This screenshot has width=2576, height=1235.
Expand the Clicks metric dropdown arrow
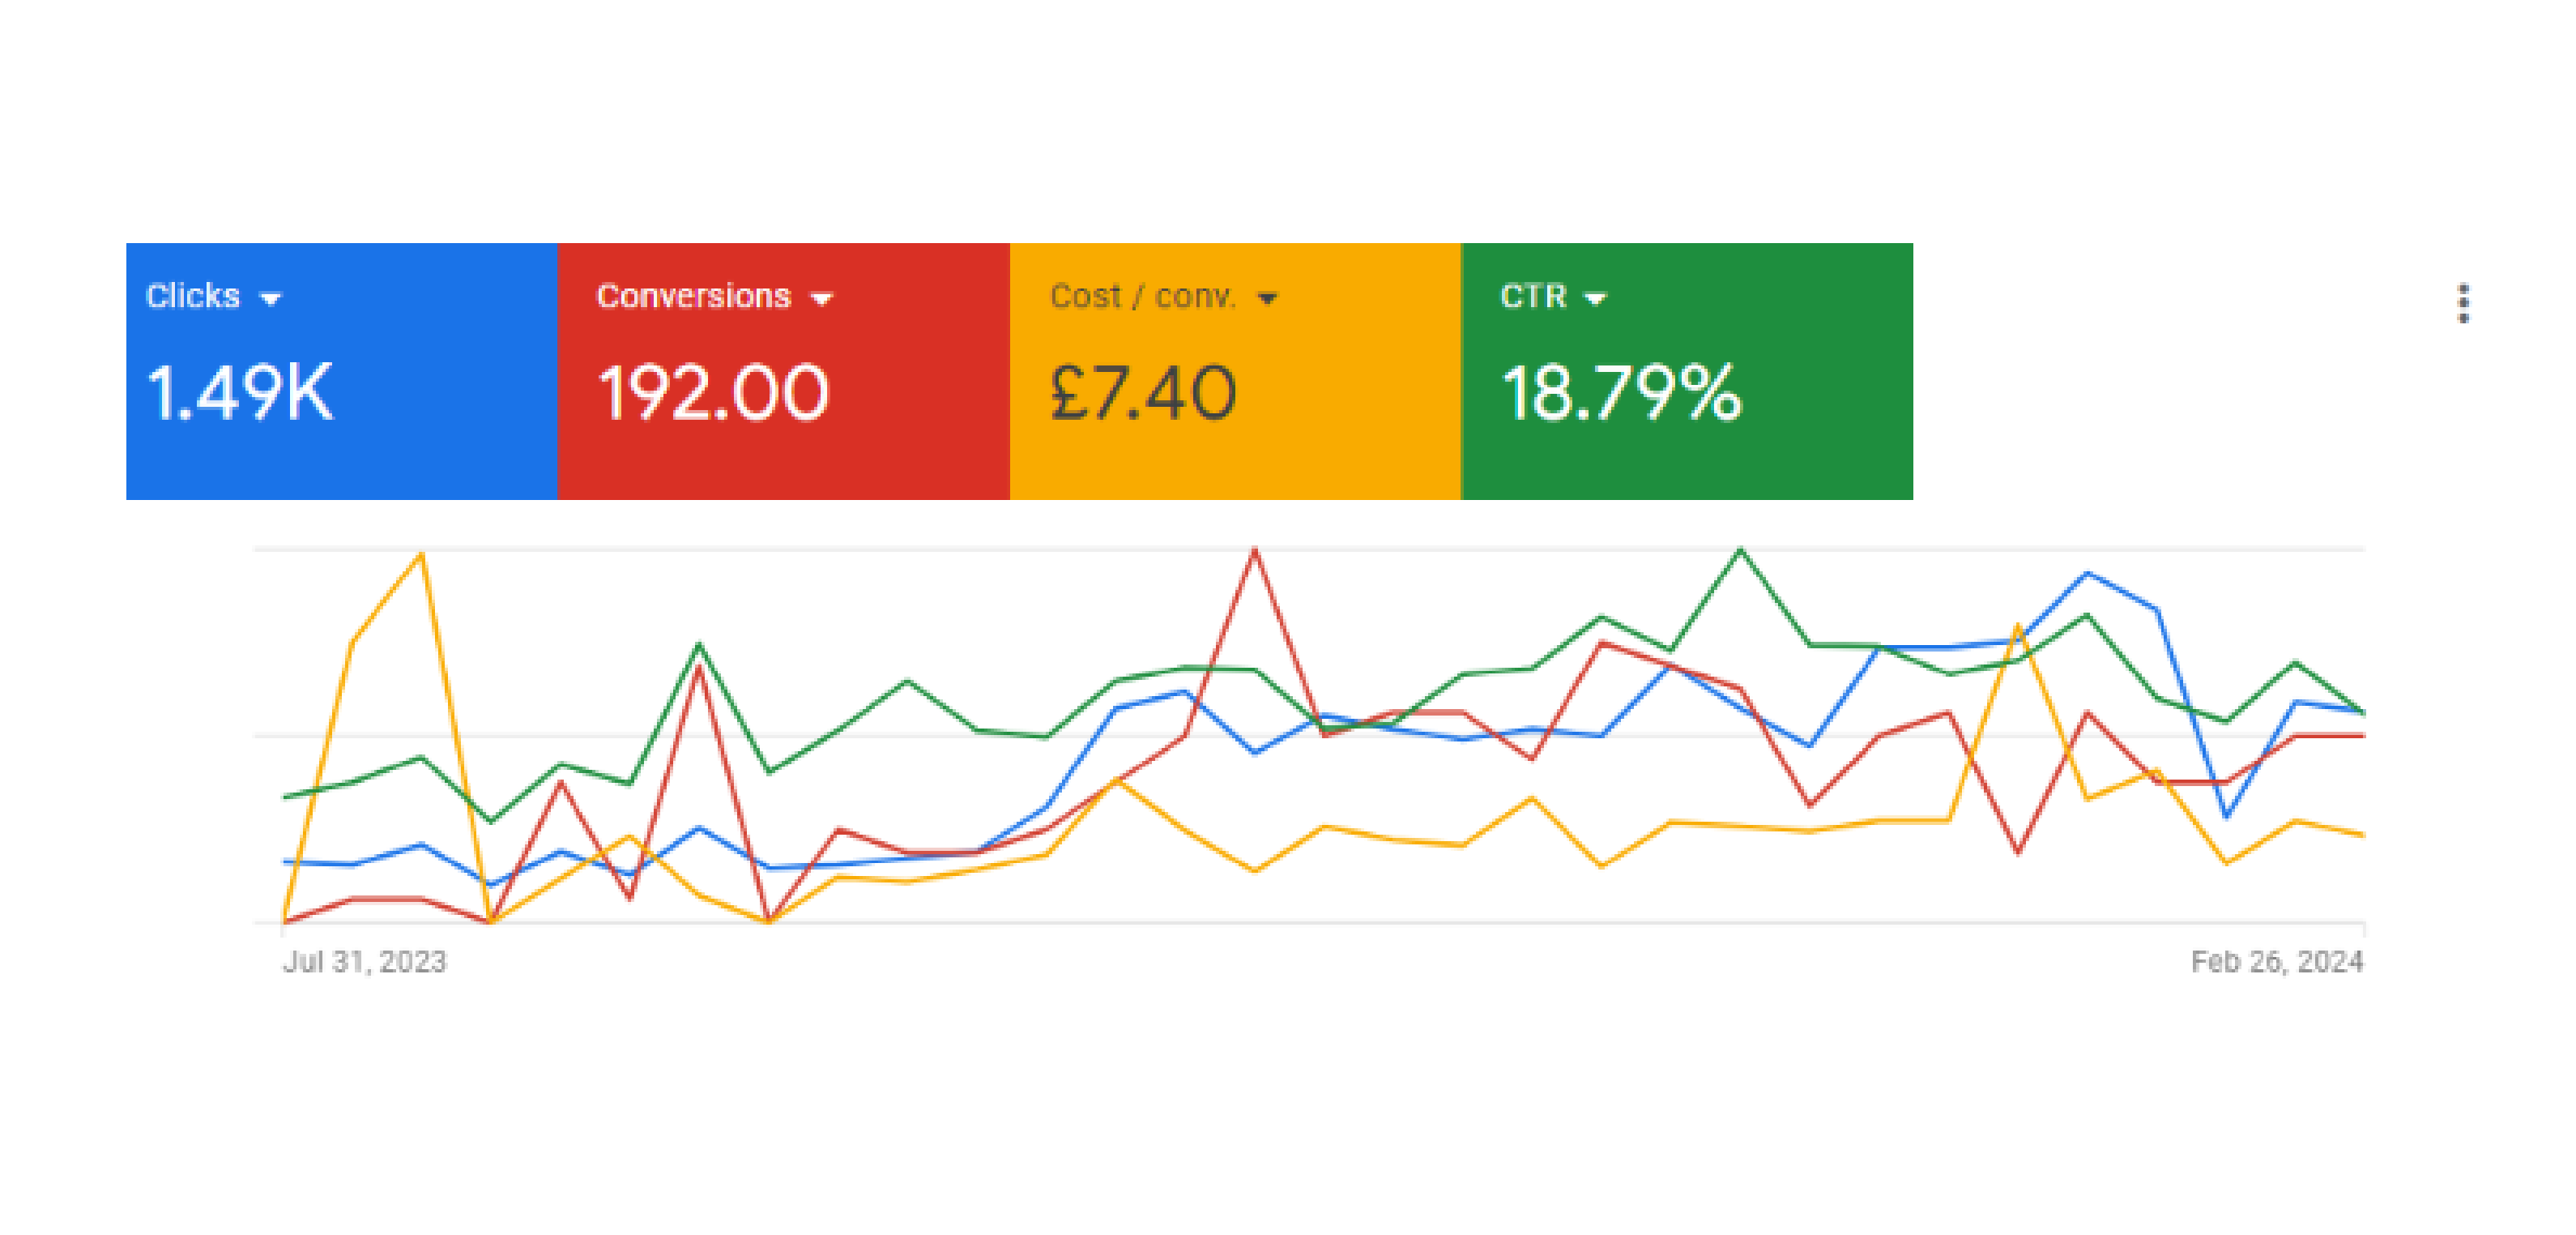point(270,298)
